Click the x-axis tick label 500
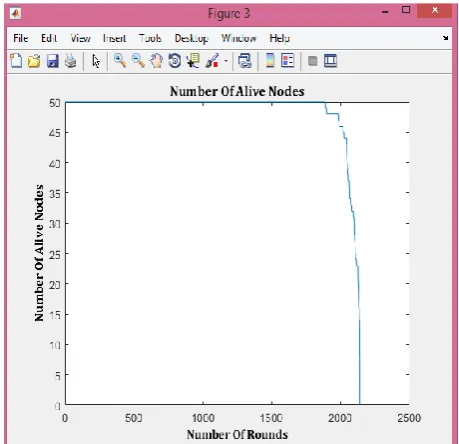Viewport: 459px width, 444px height. point(134,418)
